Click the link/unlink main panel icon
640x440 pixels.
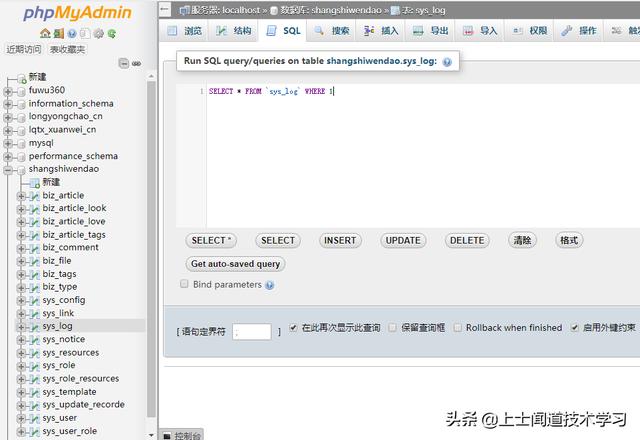tap(136, 64)
